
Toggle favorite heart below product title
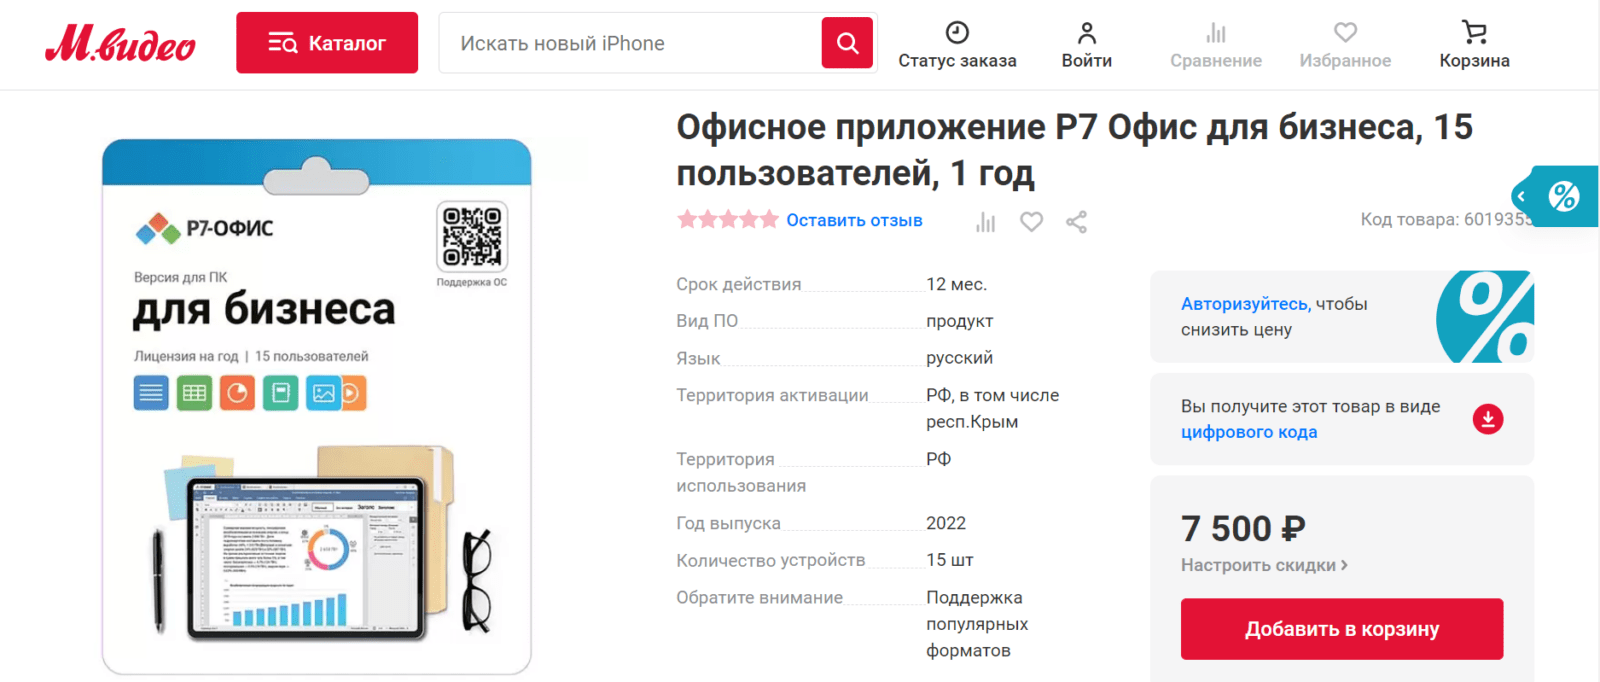point(1031,222)
